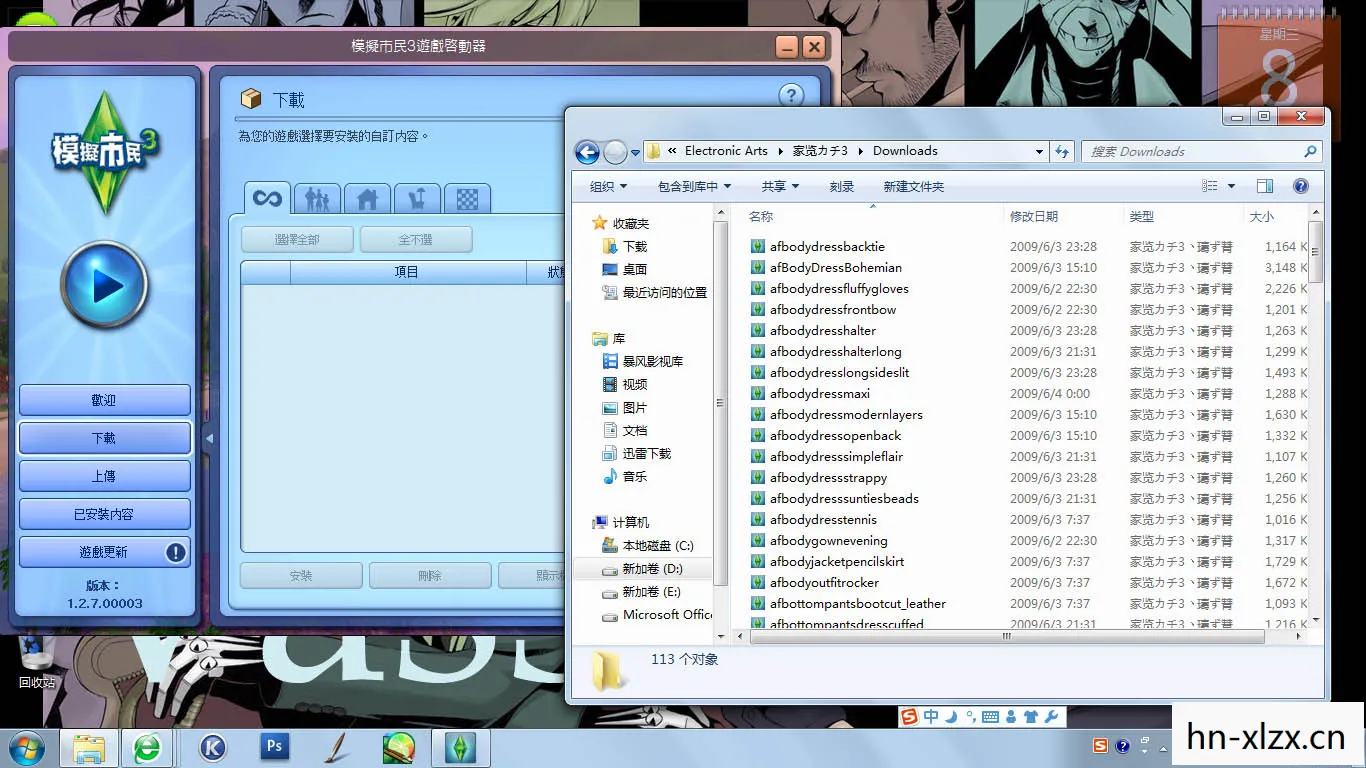Create a folder with 新建文件夹
The height and width of the screenshot is (768, 1366).
coord(913,186)
